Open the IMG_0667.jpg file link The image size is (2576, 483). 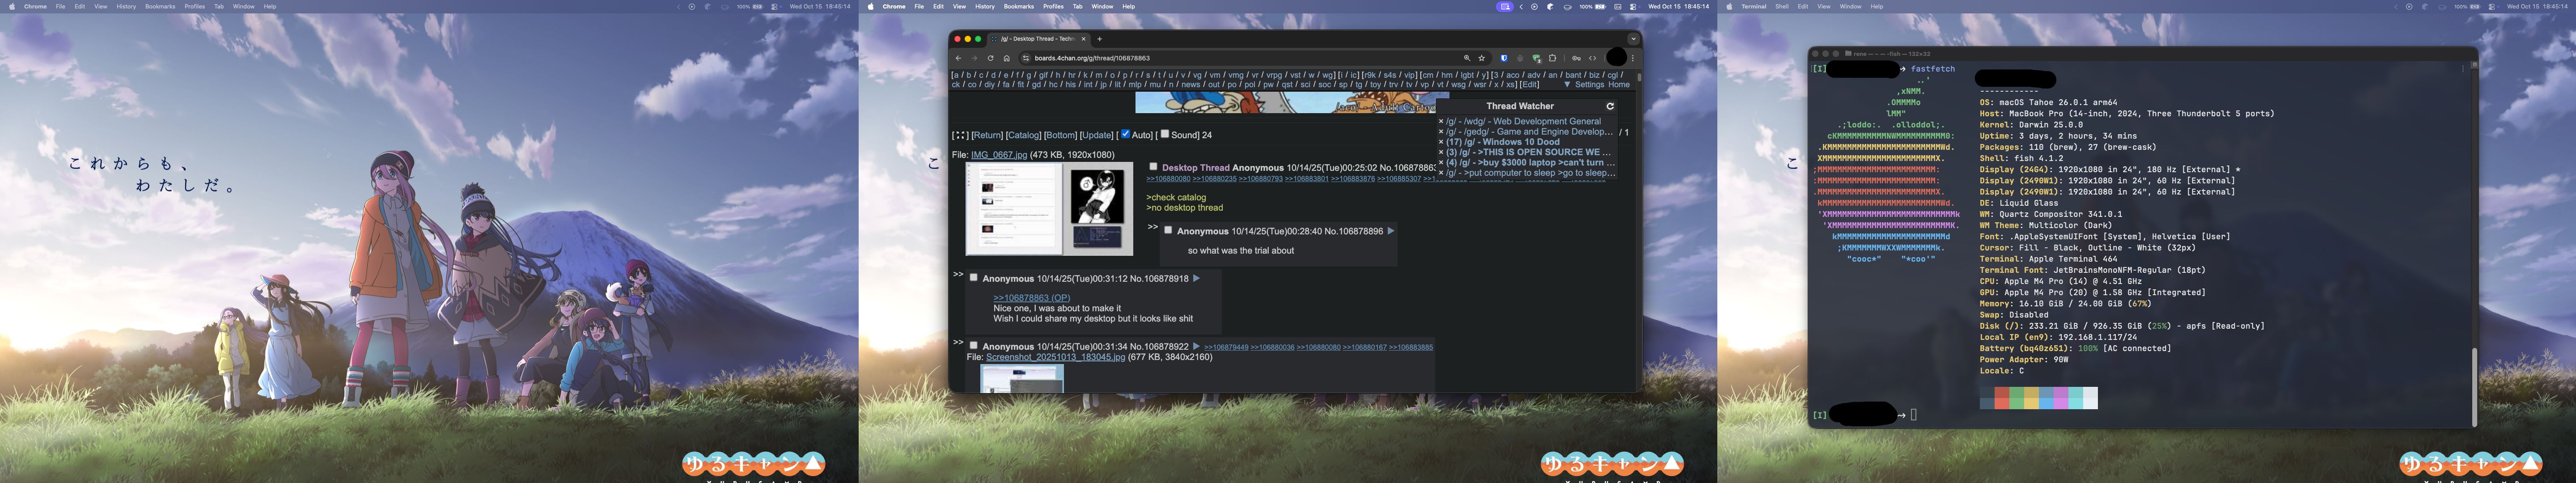[x=998, y=155]
